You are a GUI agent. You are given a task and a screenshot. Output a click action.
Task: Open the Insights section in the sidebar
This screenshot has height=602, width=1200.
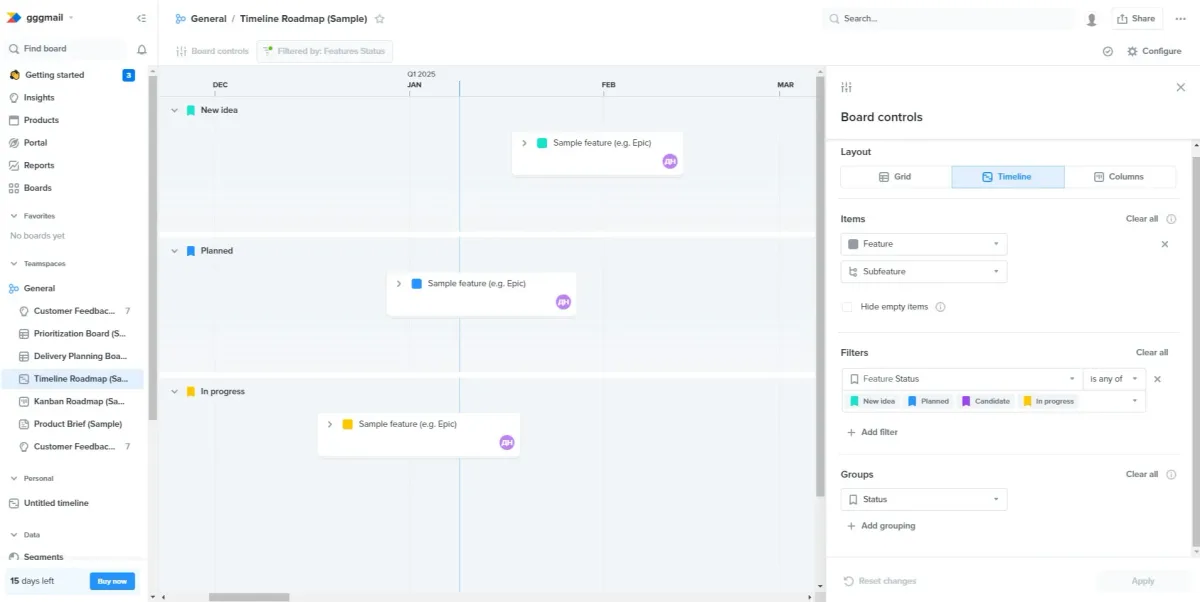click(38, 97)
